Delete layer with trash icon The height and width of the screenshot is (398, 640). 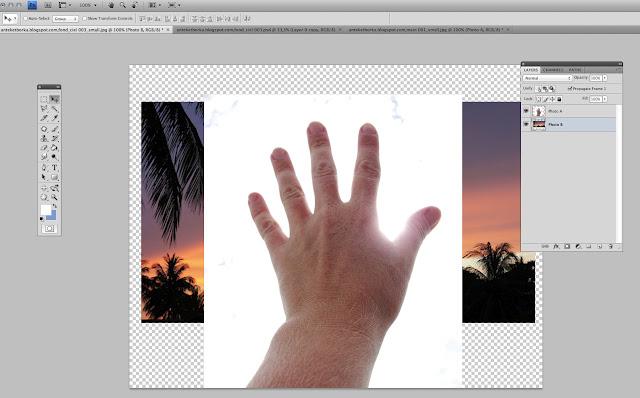pos(611,246)
